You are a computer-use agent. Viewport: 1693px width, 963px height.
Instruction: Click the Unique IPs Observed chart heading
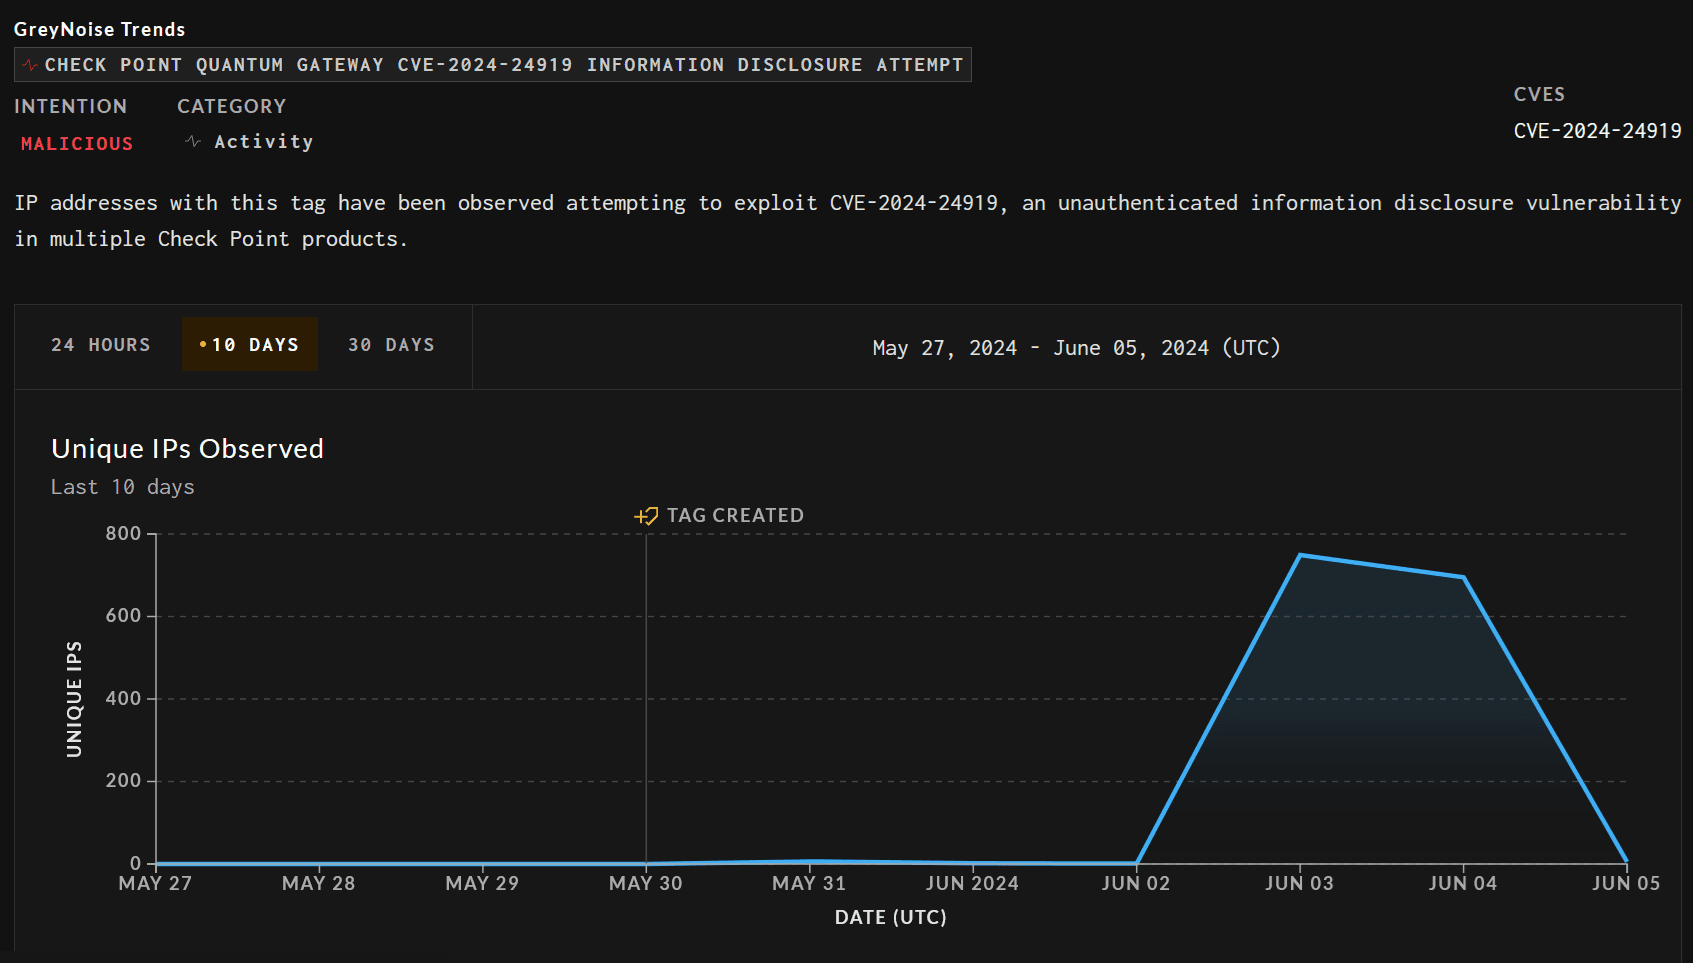point(187,449)
